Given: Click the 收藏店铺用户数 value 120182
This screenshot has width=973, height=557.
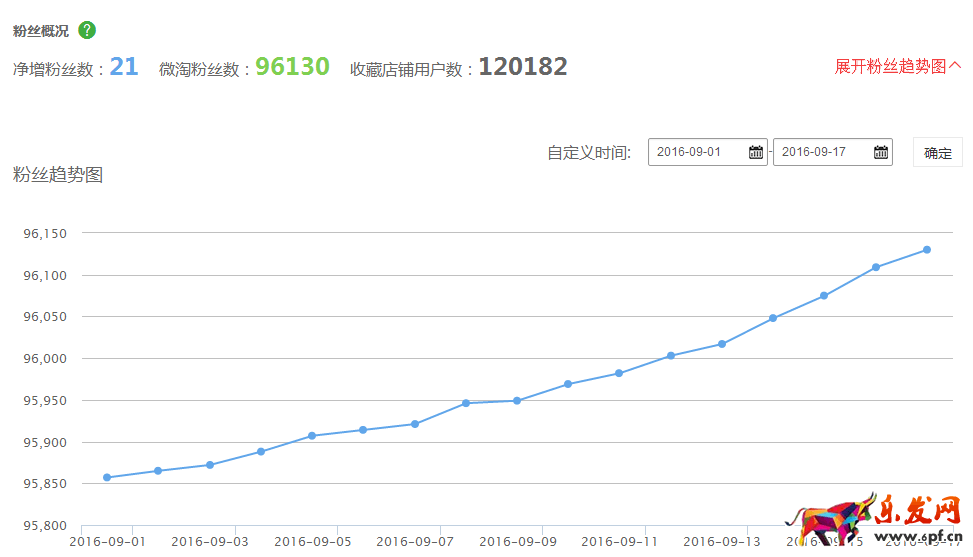Looking at the screenshot, I should coord(522,67).
